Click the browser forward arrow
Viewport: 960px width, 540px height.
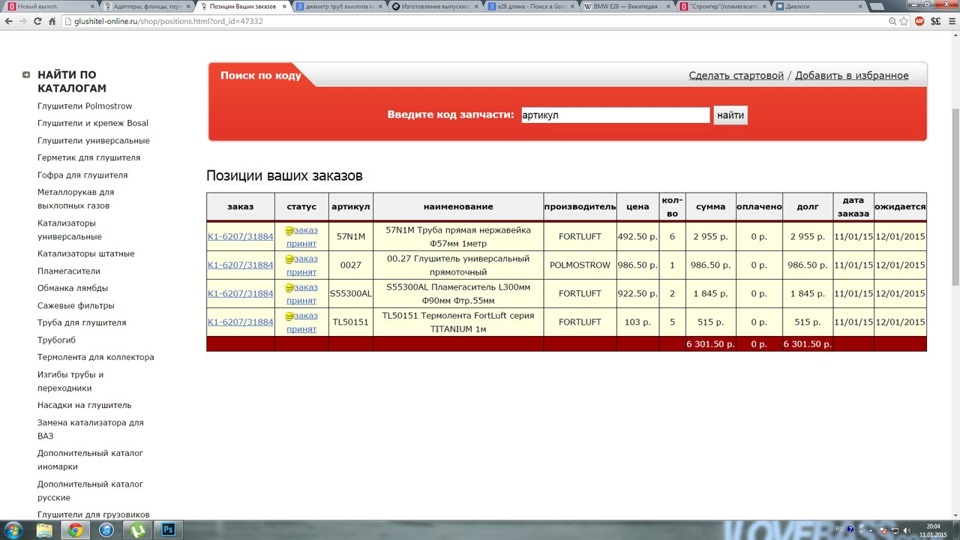(x=23, y=21)
